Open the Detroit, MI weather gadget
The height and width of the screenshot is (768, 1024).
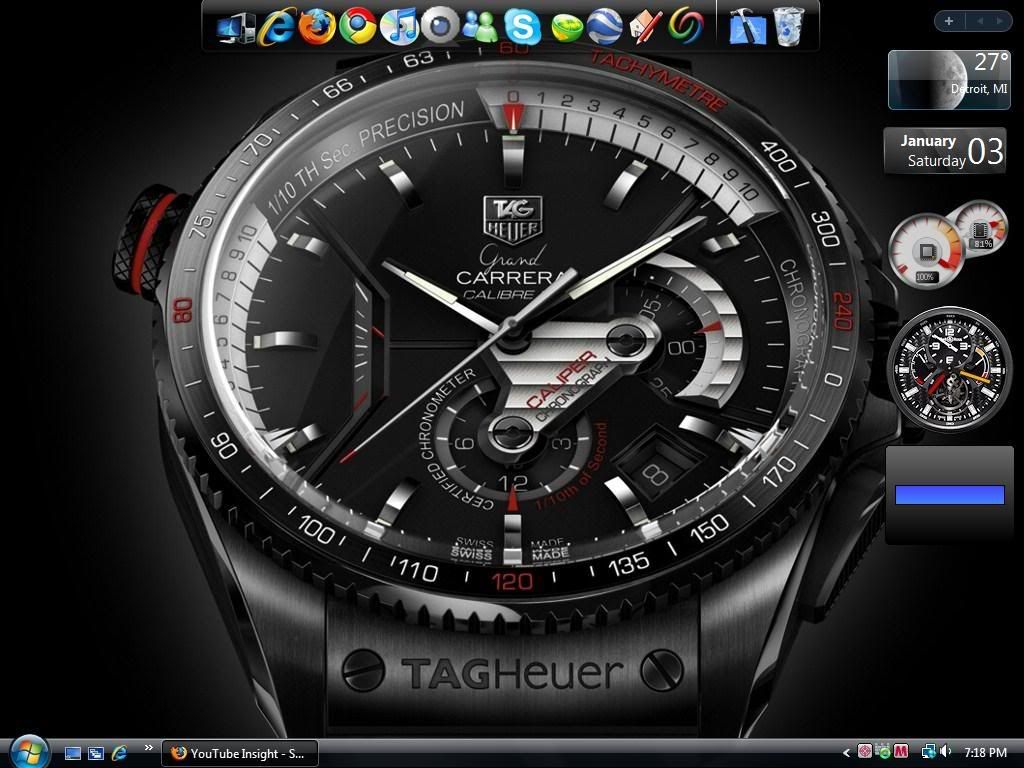coord(949,80)
